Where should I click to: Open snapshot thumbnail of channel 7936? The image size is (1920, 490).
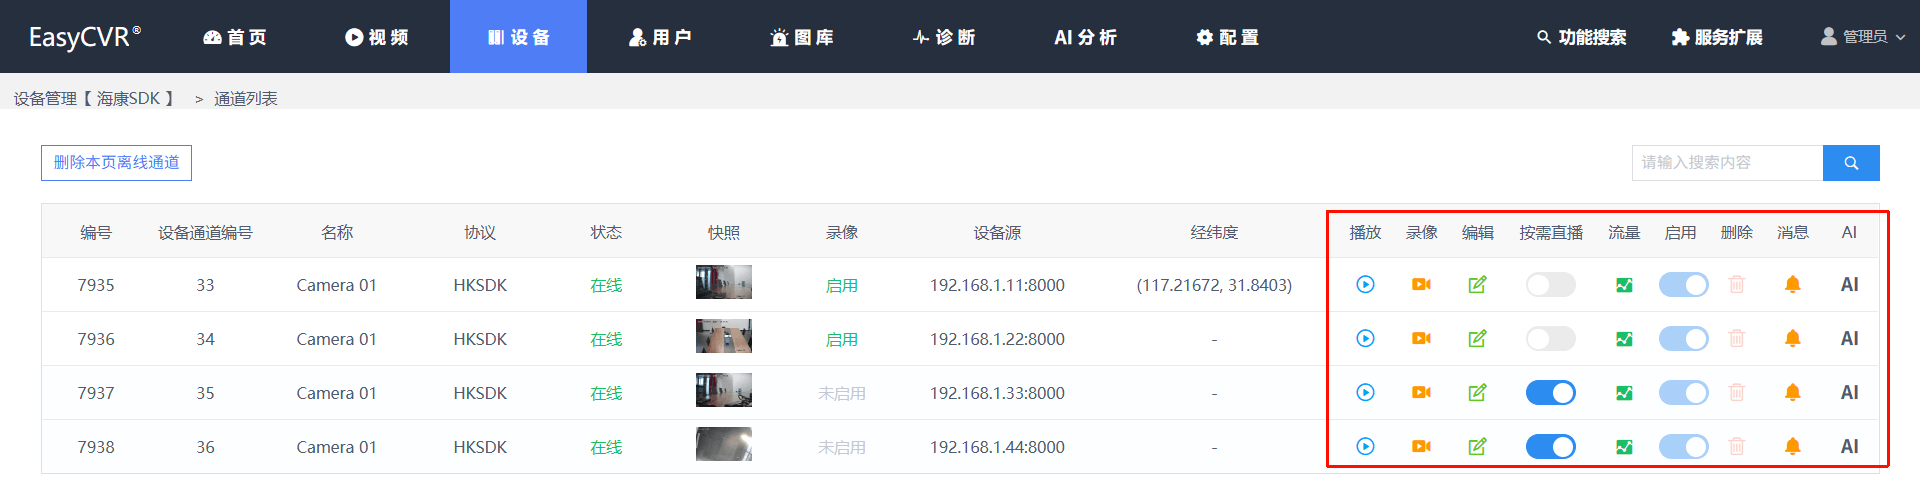tap(723, 337)
